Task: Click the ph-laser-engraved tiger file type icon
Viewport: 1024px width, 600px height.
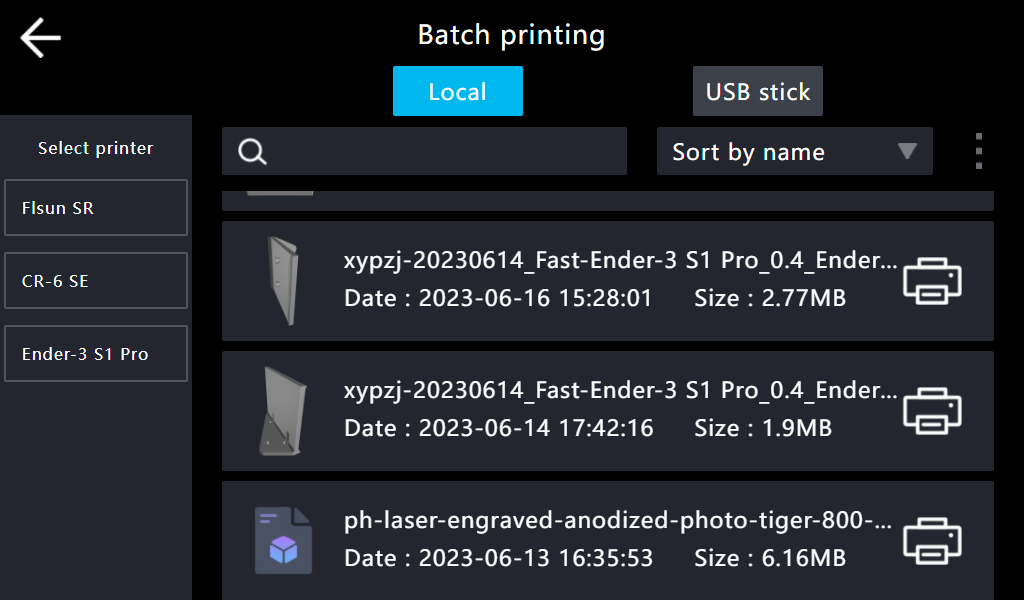Action: [x=283, y=540]
